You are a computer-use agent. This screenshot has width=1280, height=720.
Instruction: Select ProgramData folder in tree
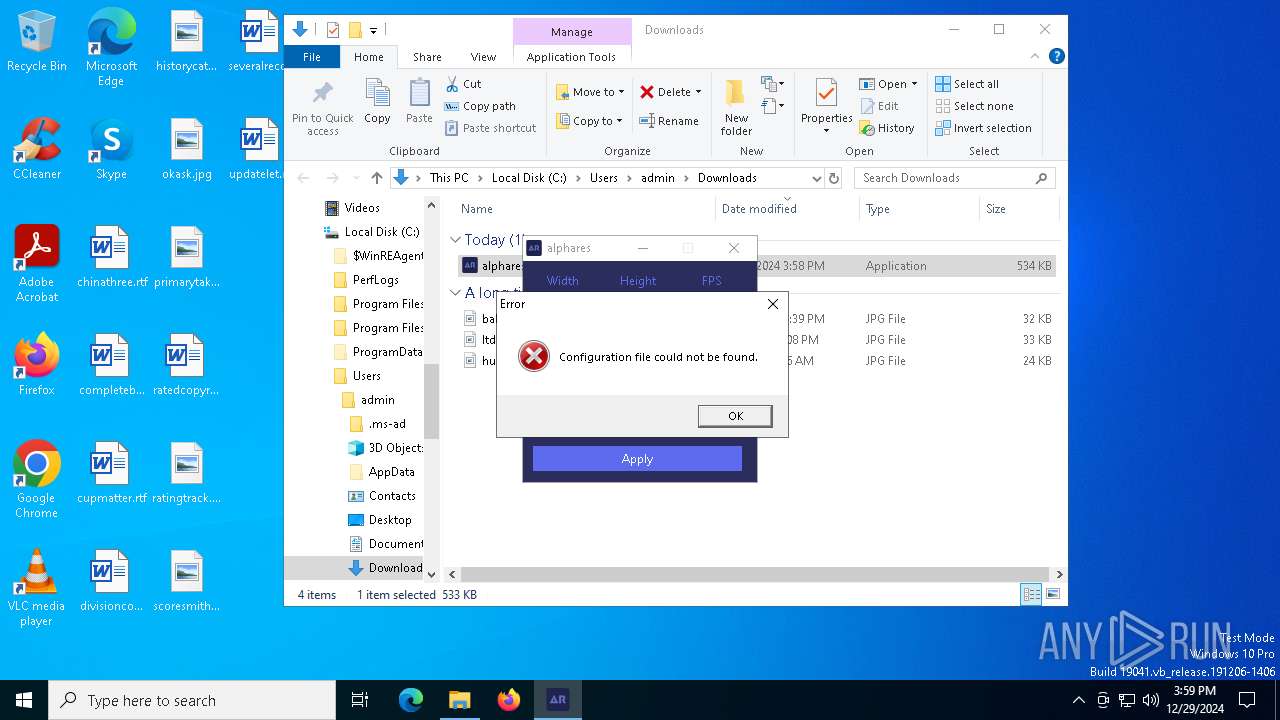pos(387,352)
